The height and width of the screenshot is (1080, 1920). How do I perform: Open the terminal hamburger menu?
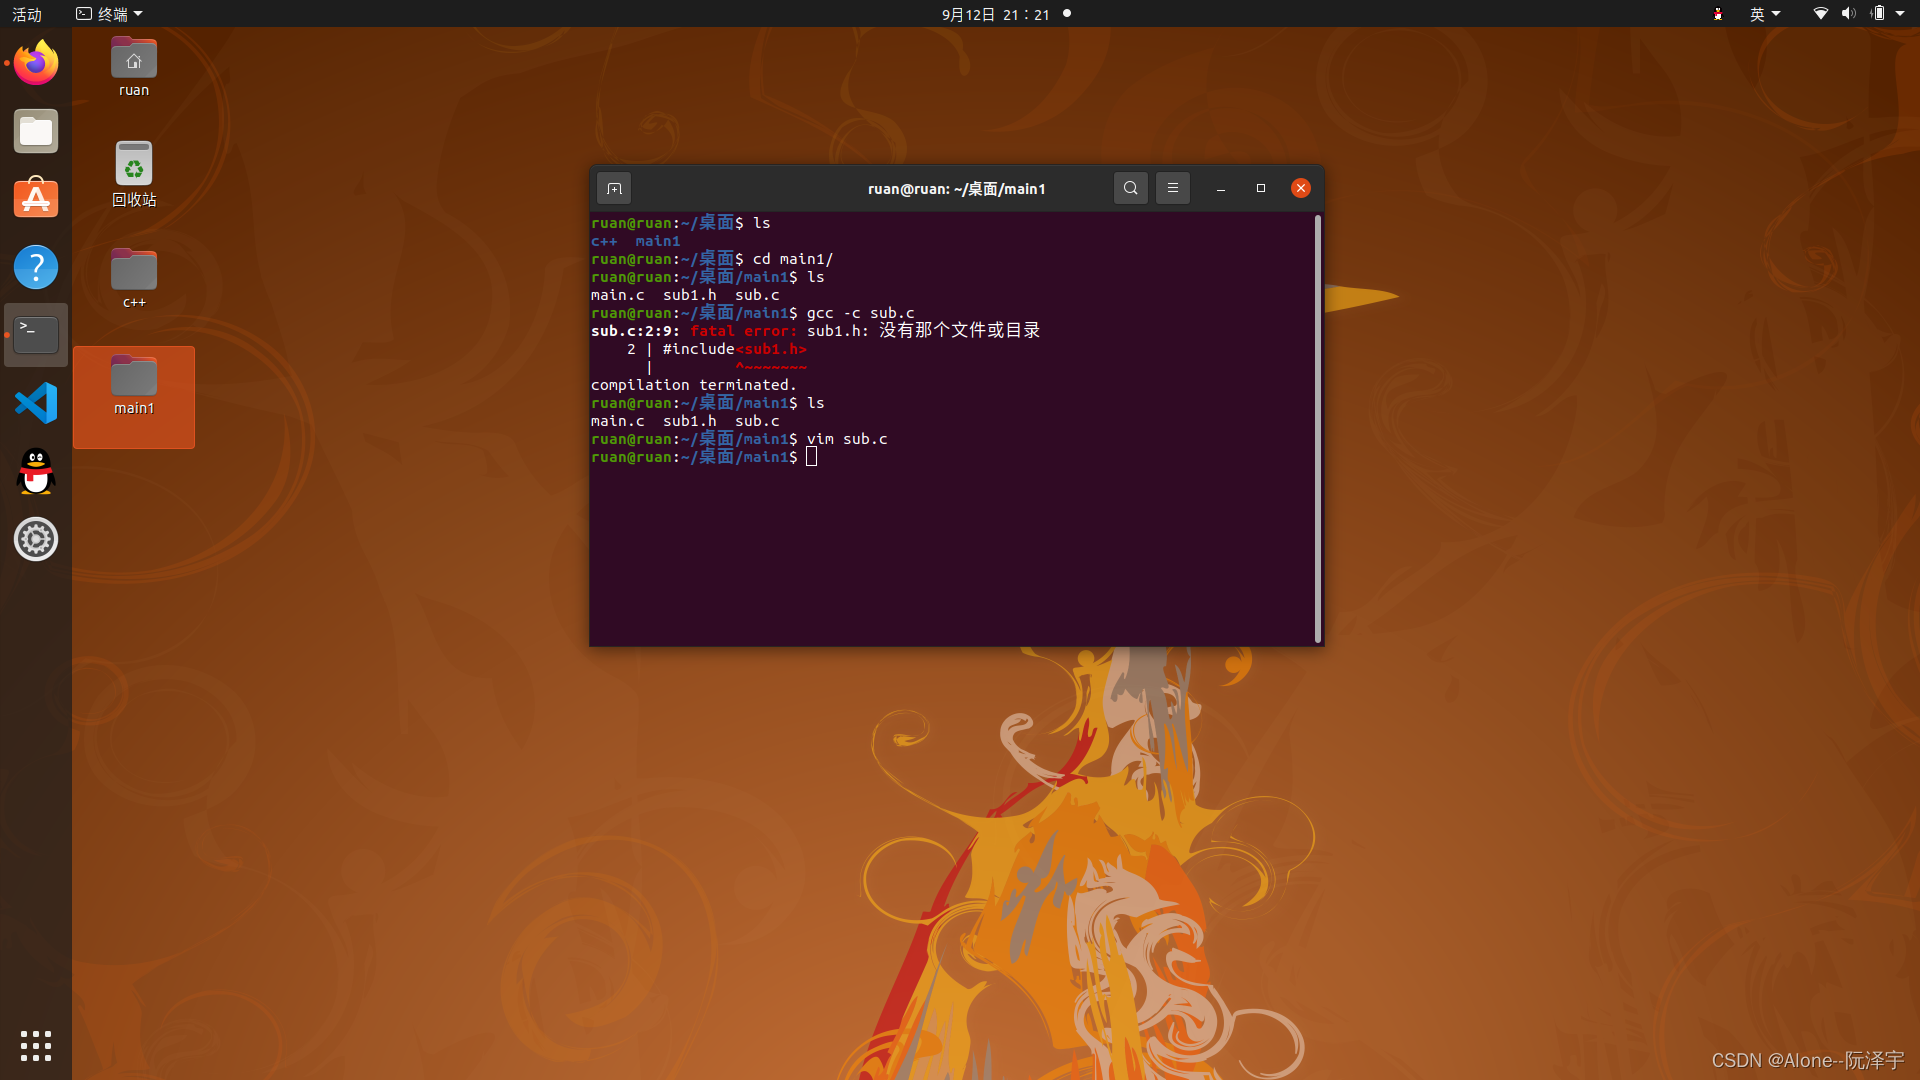(1172, 188)
